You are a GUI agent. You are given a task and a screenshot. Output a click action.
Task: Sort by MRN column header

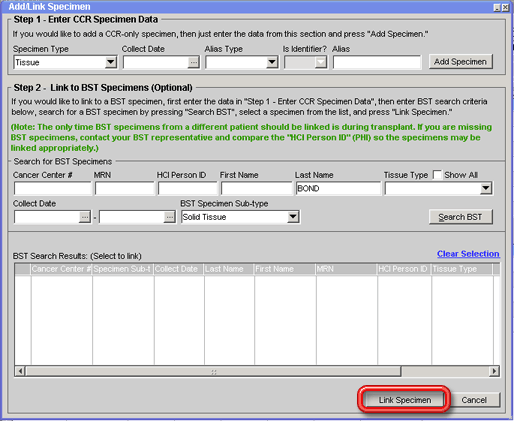click(x=347, y=269)
